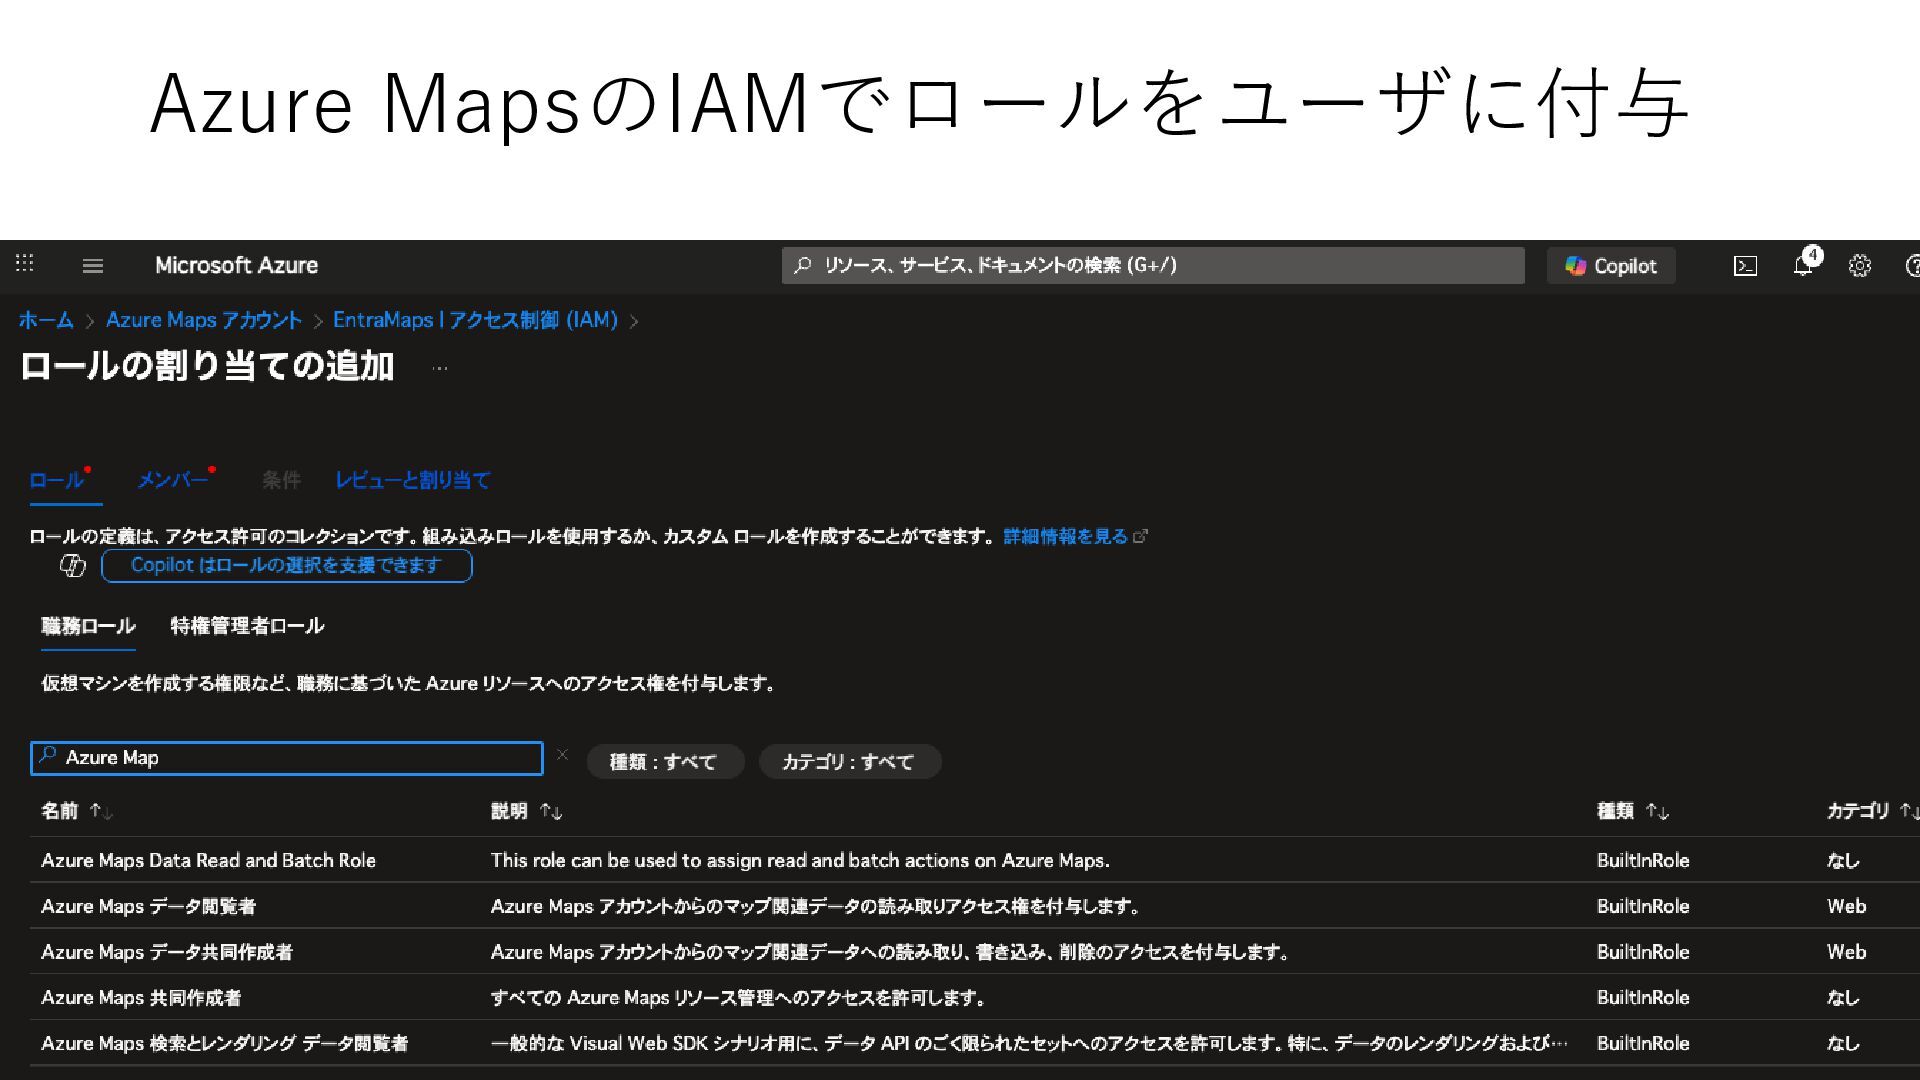Click the 詳細情報を見る link

coord(1066,537)
